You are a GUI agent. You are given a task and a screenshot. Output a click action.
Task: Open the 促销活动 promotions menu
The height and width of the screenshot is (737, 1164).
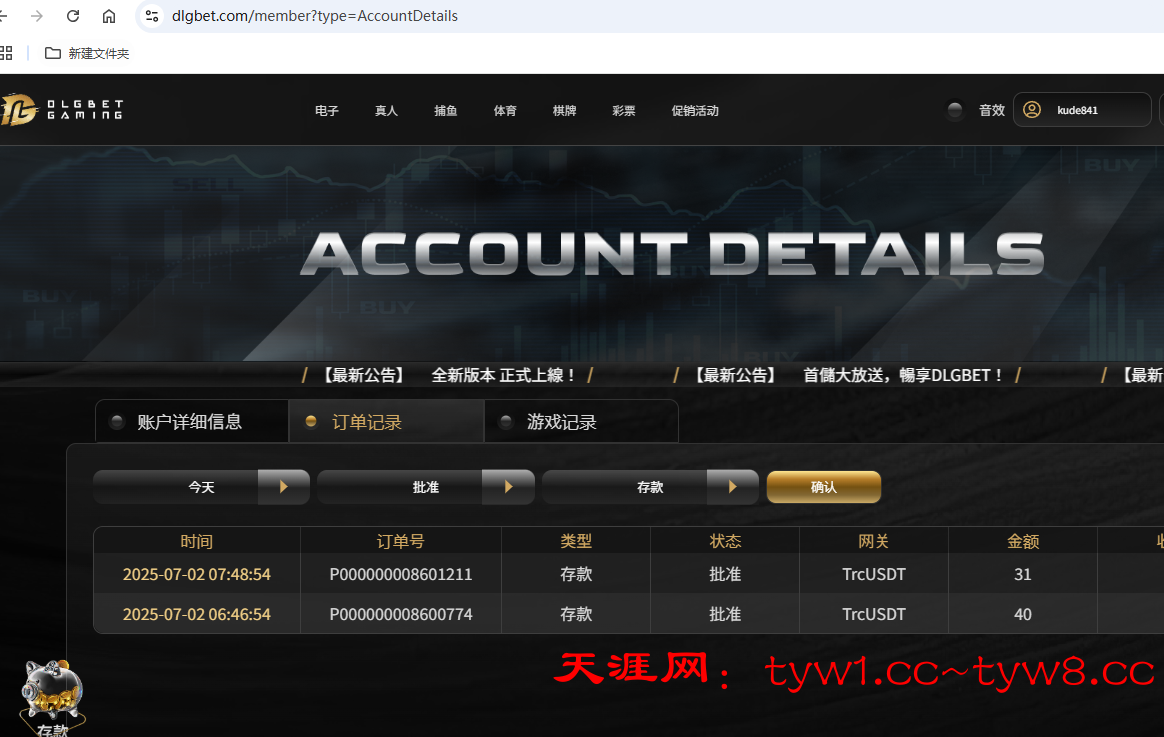(x=695, y=111)
